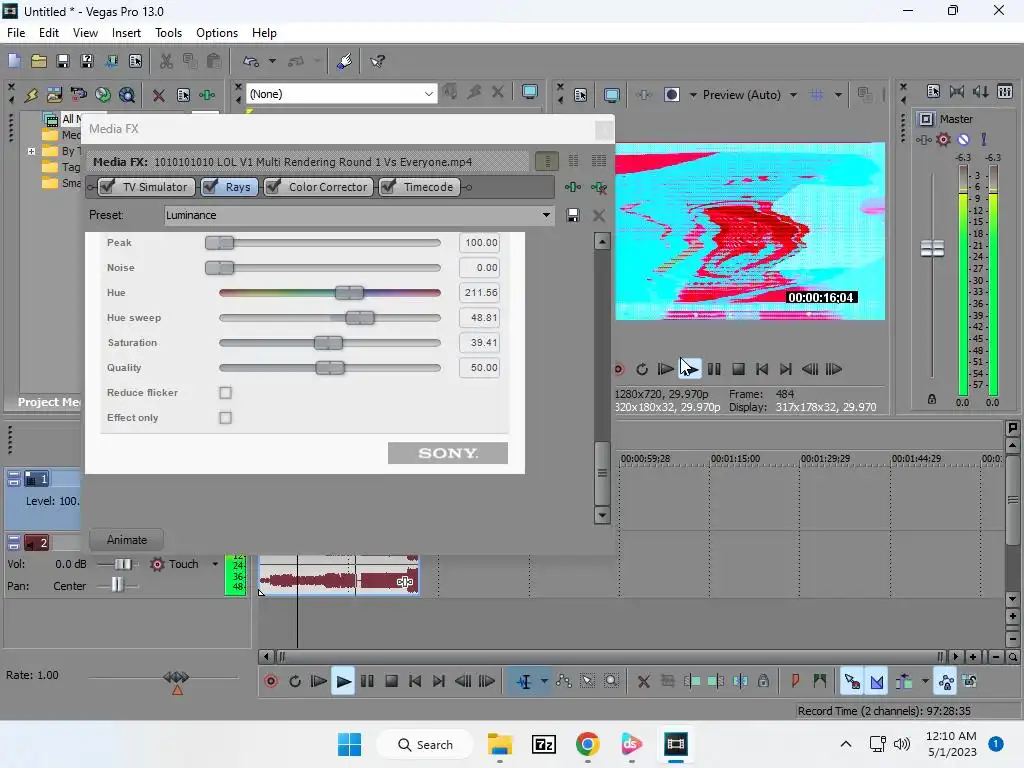Toggle Timecode effect checkbox
Screen dimensions: 1024x768
[388, 187]
